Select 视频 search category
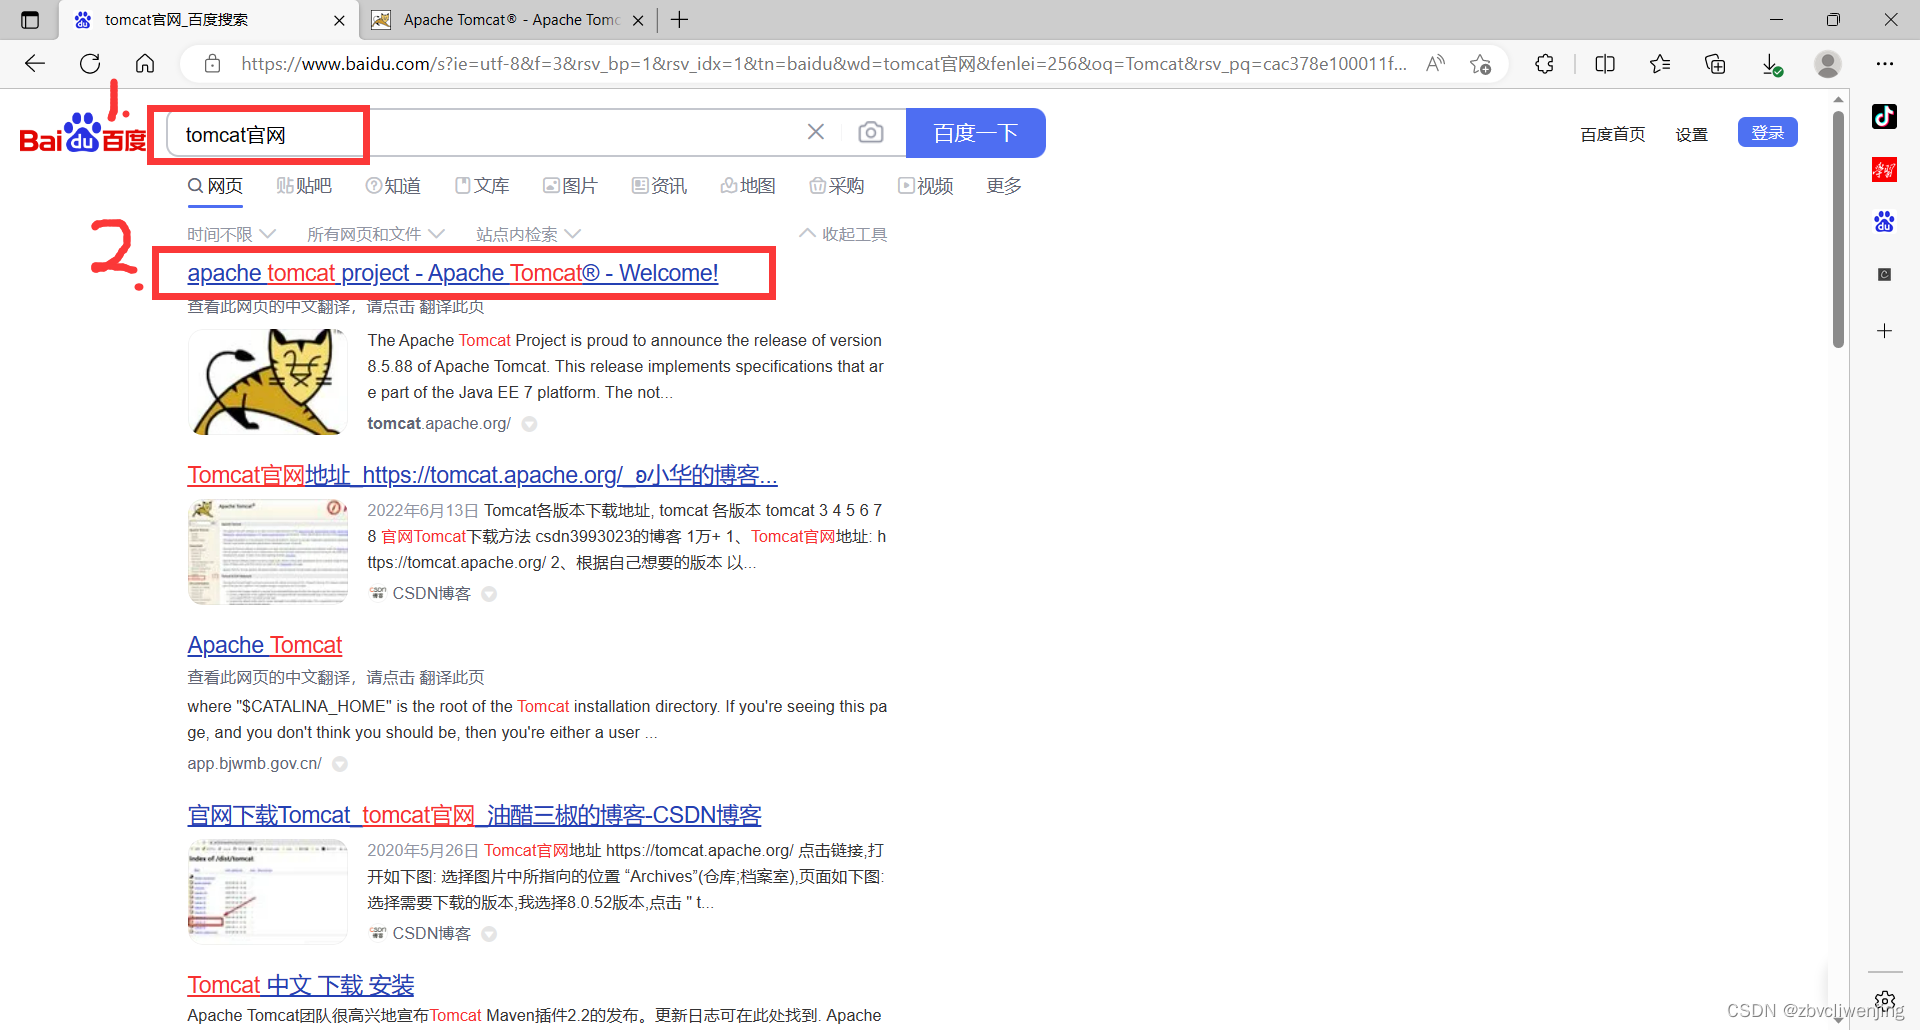The height and width of the screenshot is (1030, 1920). pyautogui.click(x=925, y=186)
